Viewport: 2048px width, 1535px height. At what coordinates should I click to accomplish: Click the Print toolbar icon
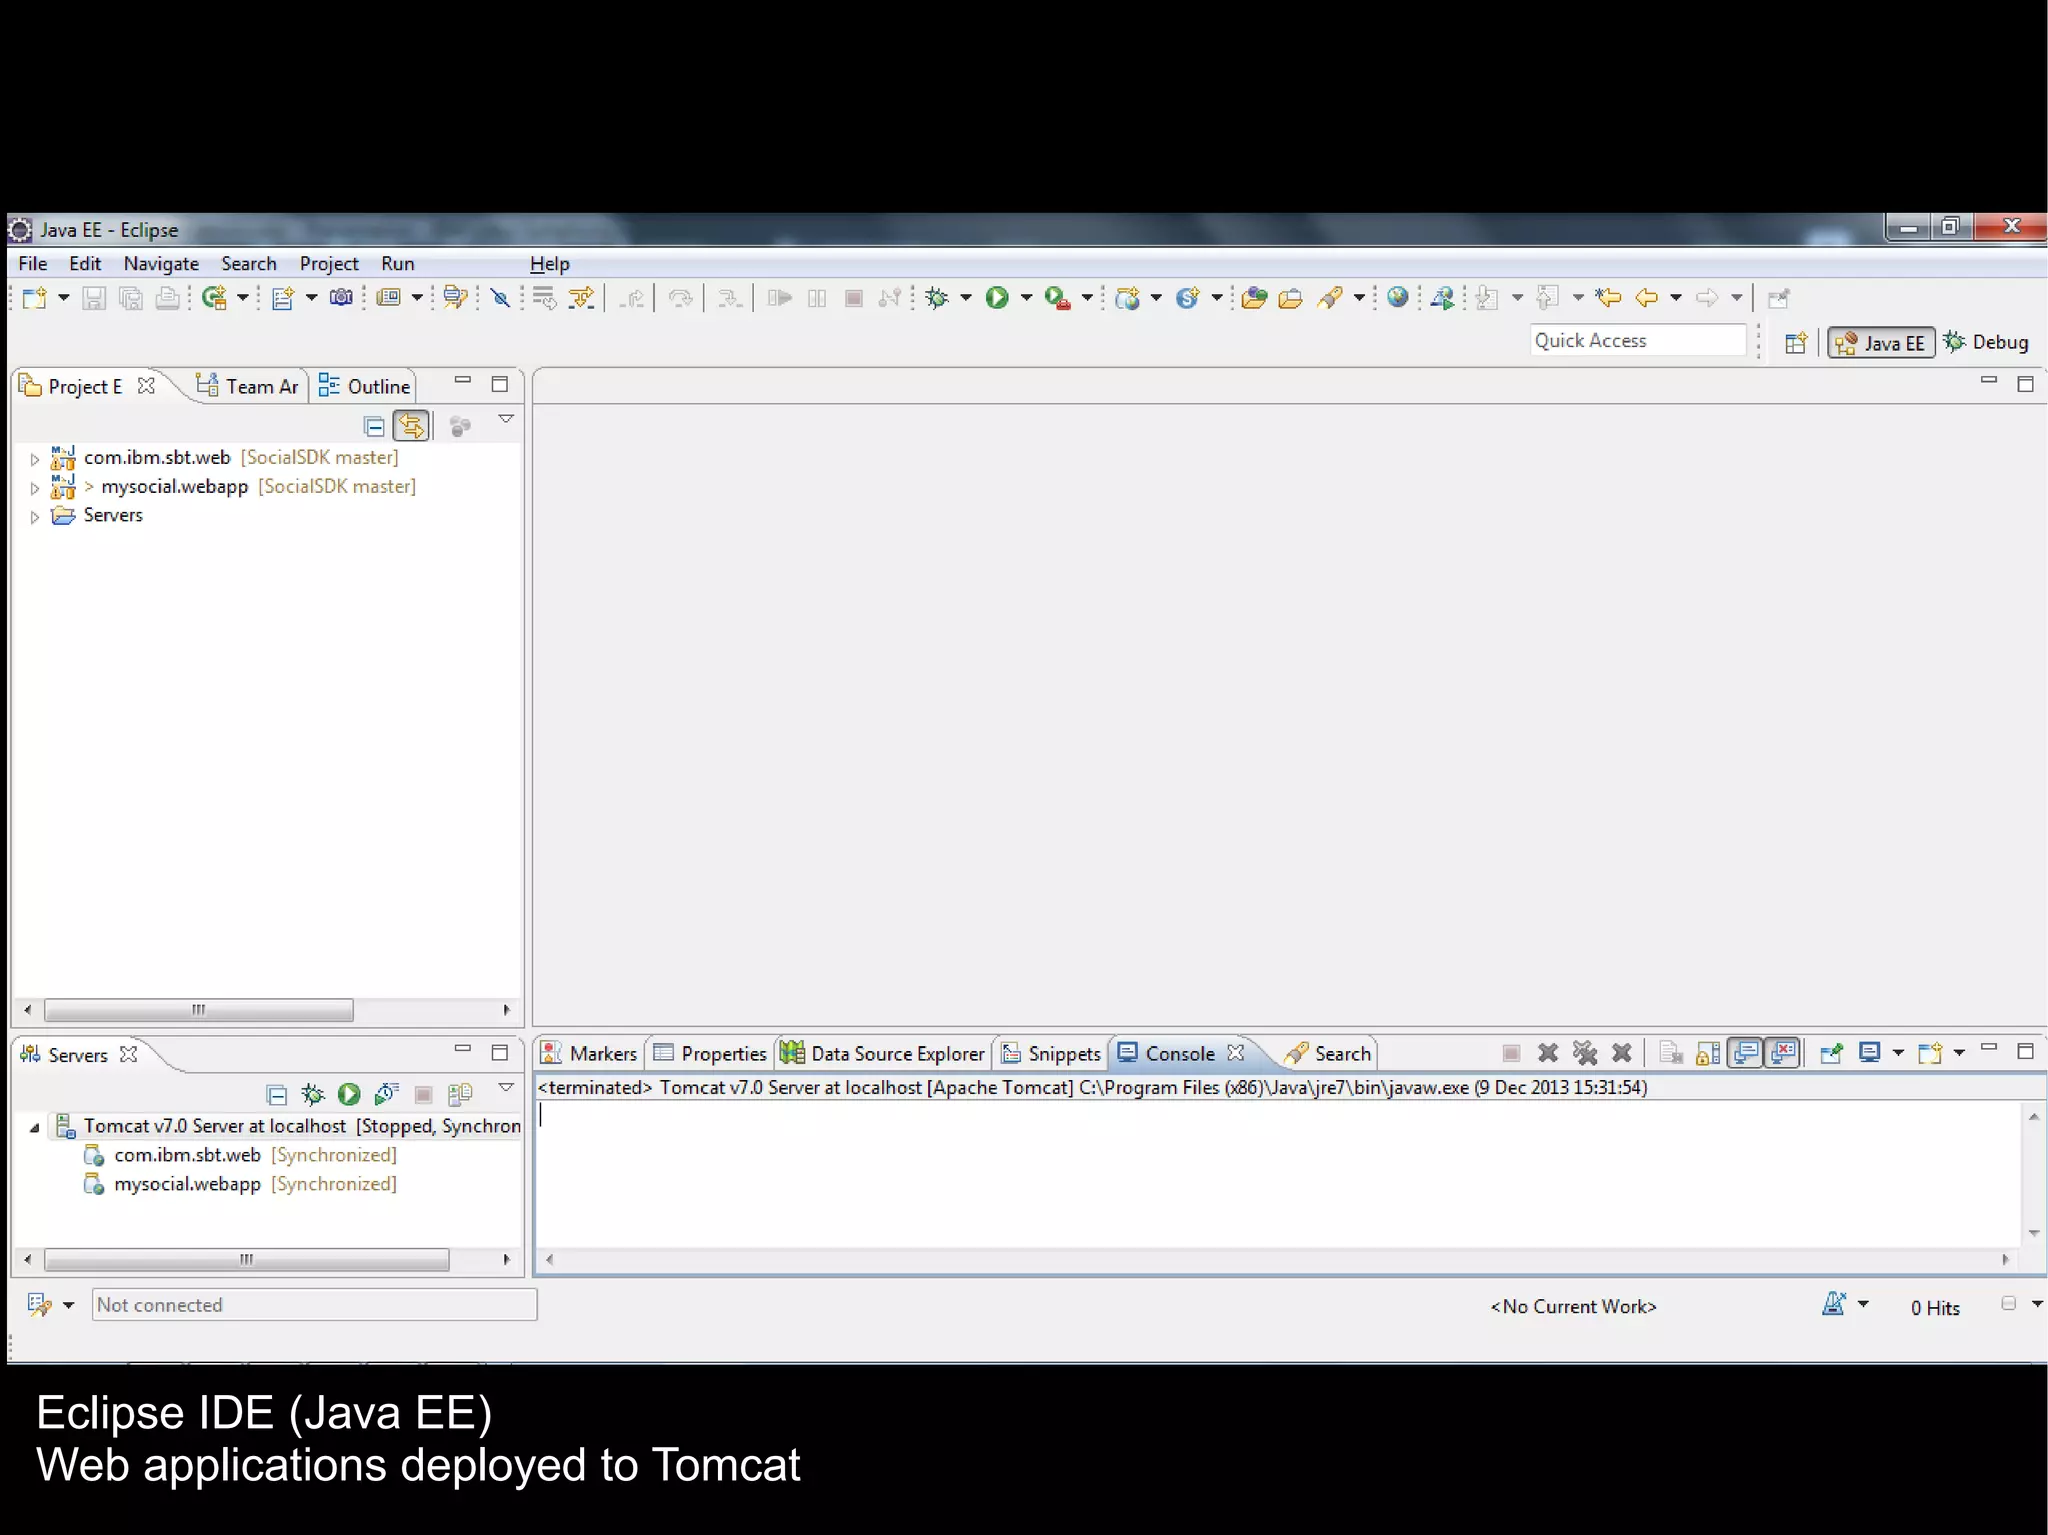point(168,298)
